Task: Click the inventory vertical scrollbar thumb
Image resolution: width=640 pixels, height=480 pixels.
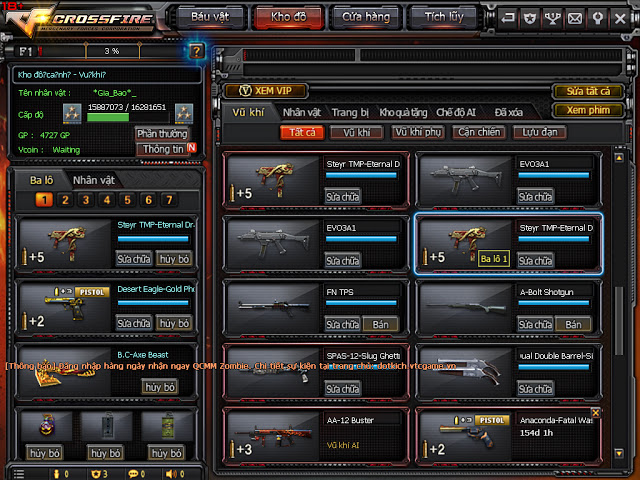Action: click(619, 321)
